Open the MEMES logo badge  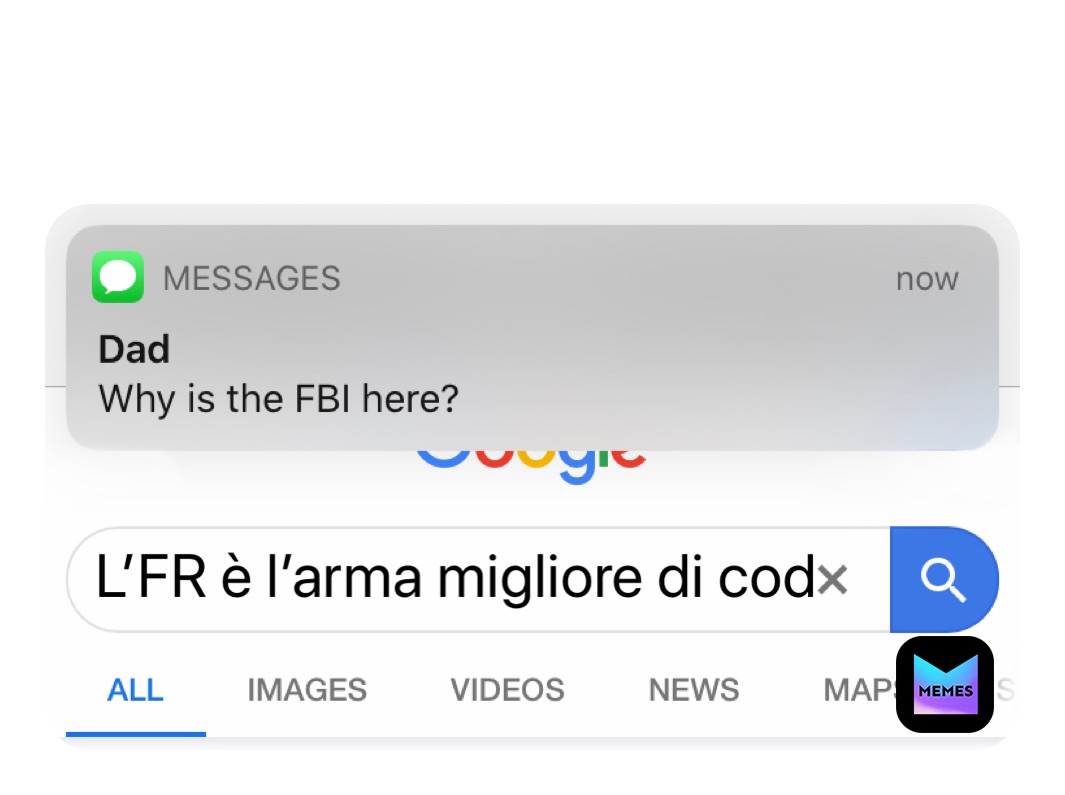point(945,685)
